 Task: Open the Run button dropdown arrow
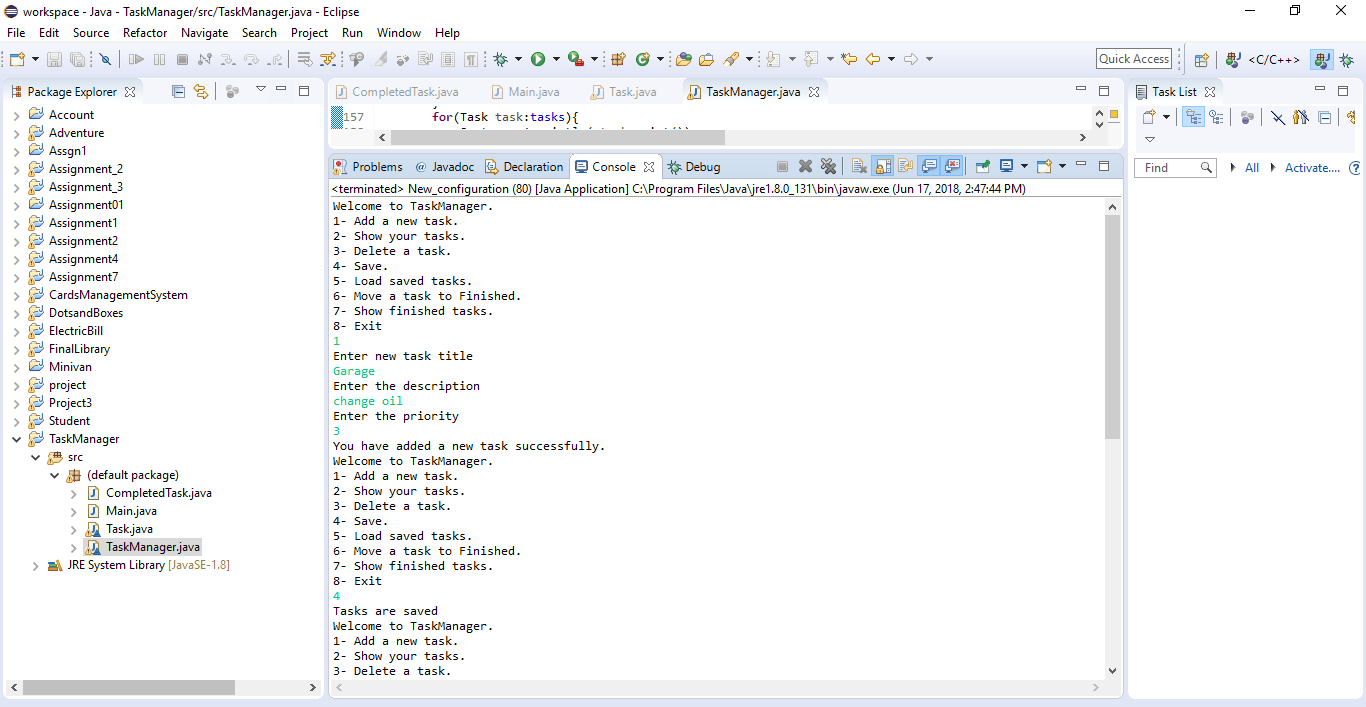click(556, 59)
